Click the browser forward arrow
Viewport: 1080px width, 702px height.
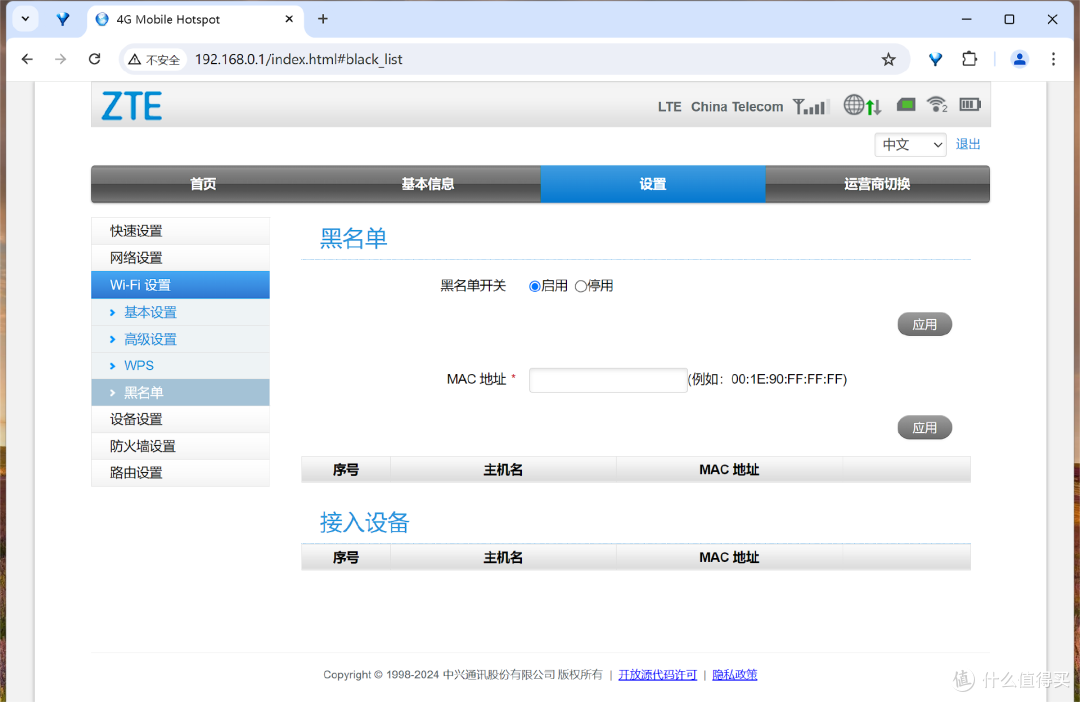pos(61,59)
